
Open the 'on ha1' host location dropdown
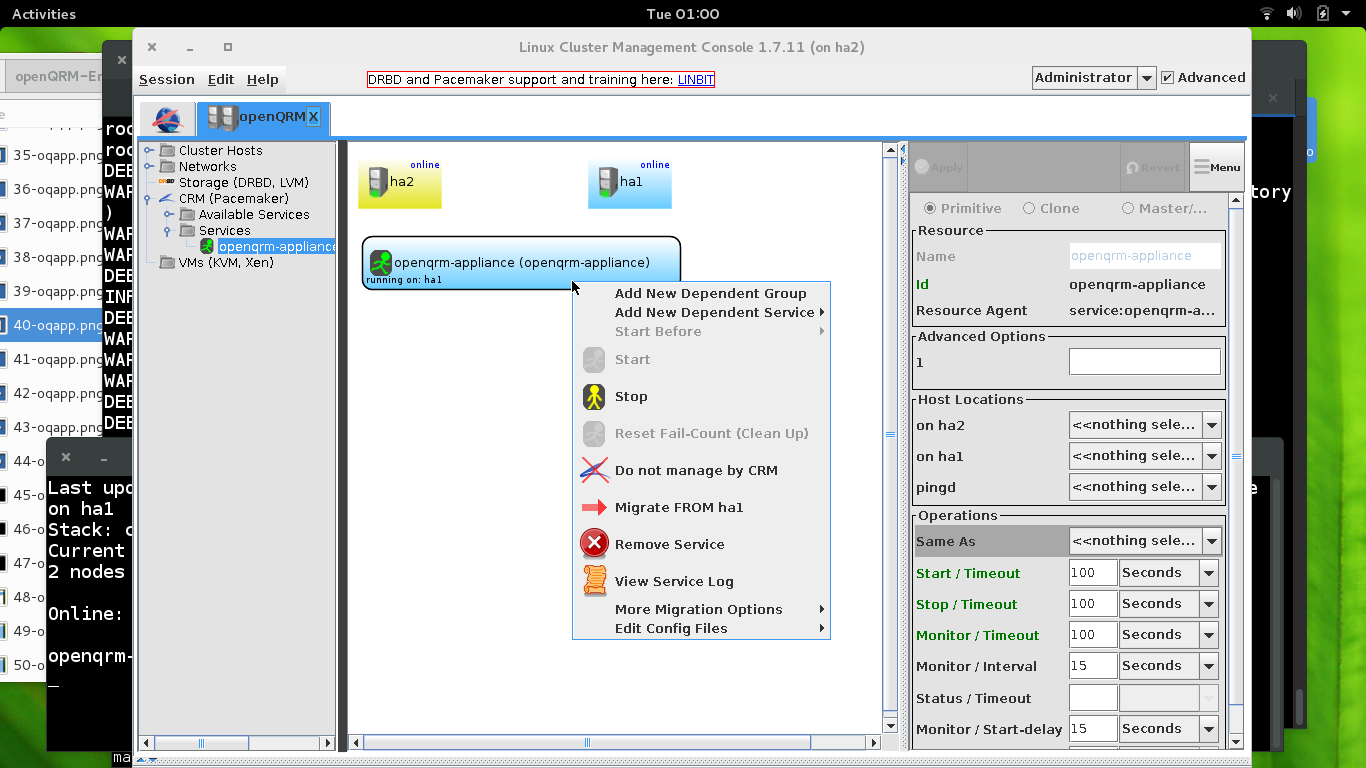point(1212,456)
